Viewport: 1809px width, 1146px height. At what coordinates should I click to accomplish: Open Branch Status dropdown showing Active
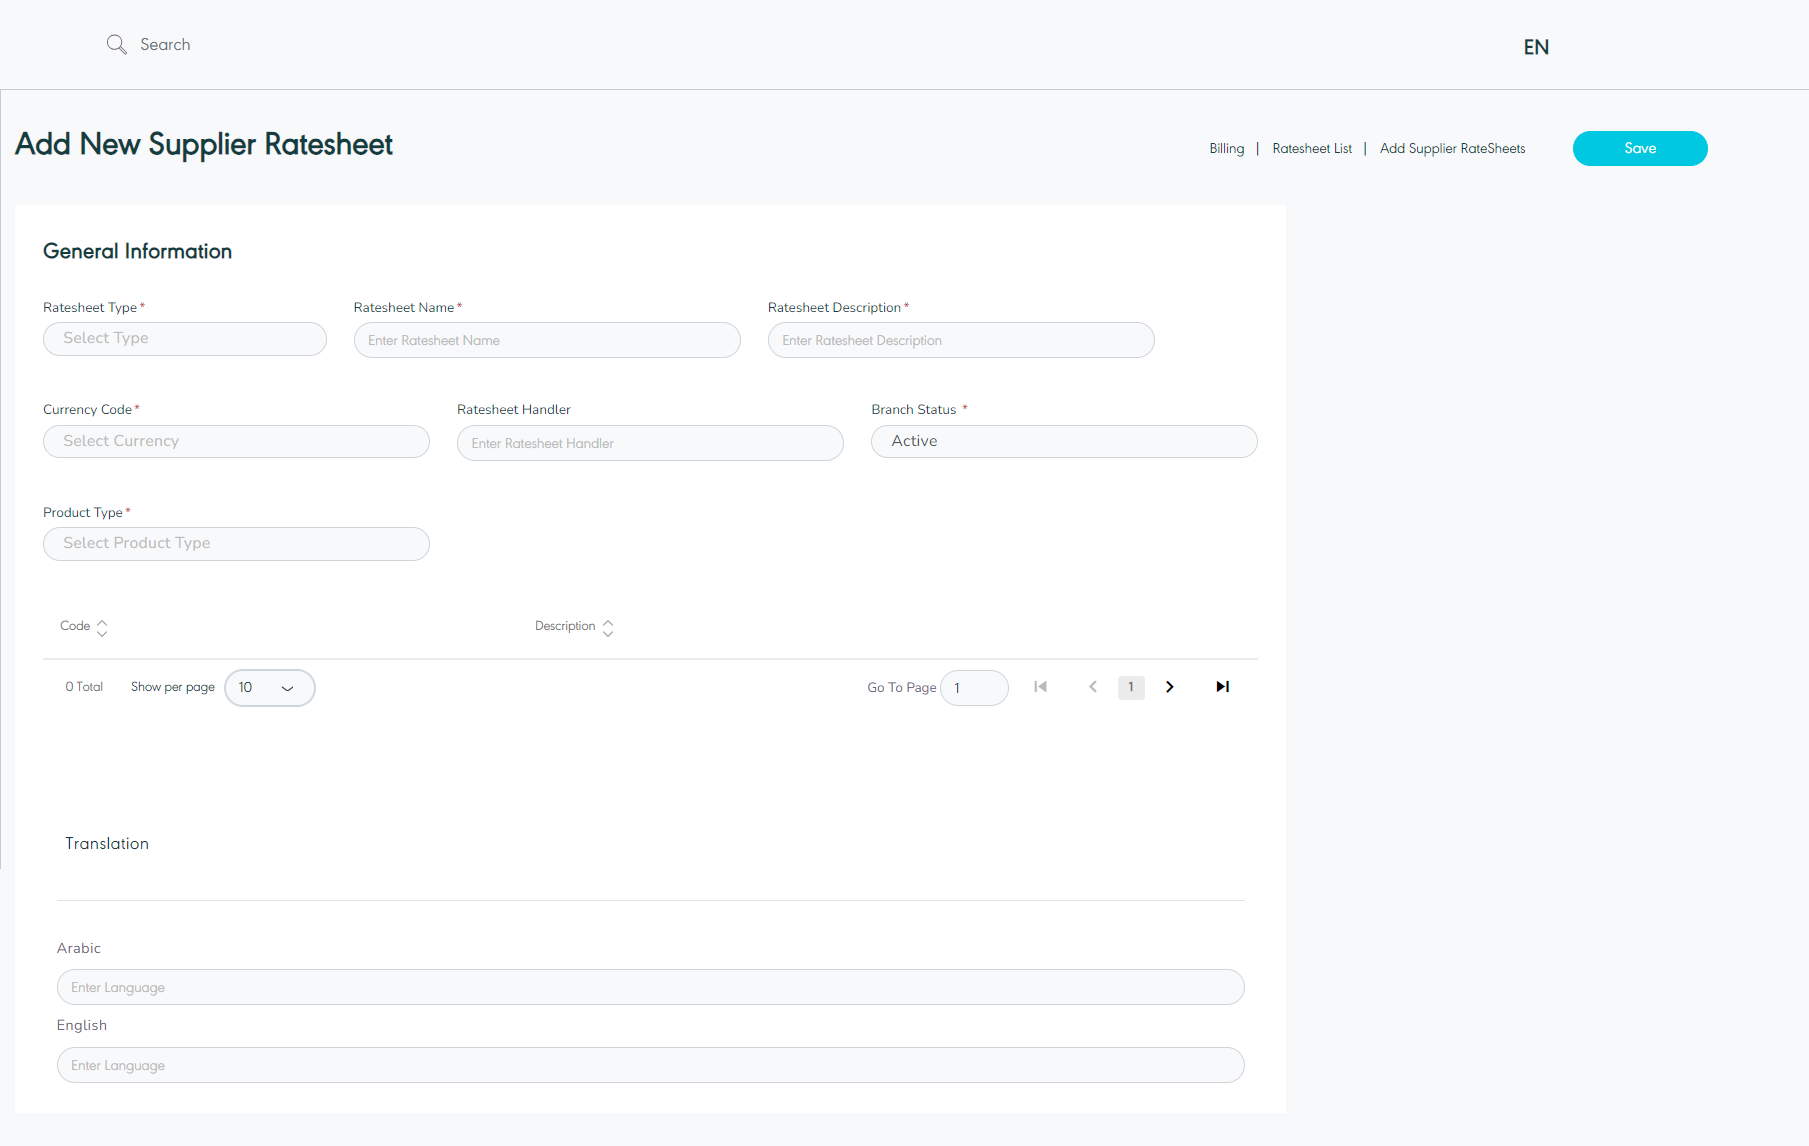(1063, 442)
